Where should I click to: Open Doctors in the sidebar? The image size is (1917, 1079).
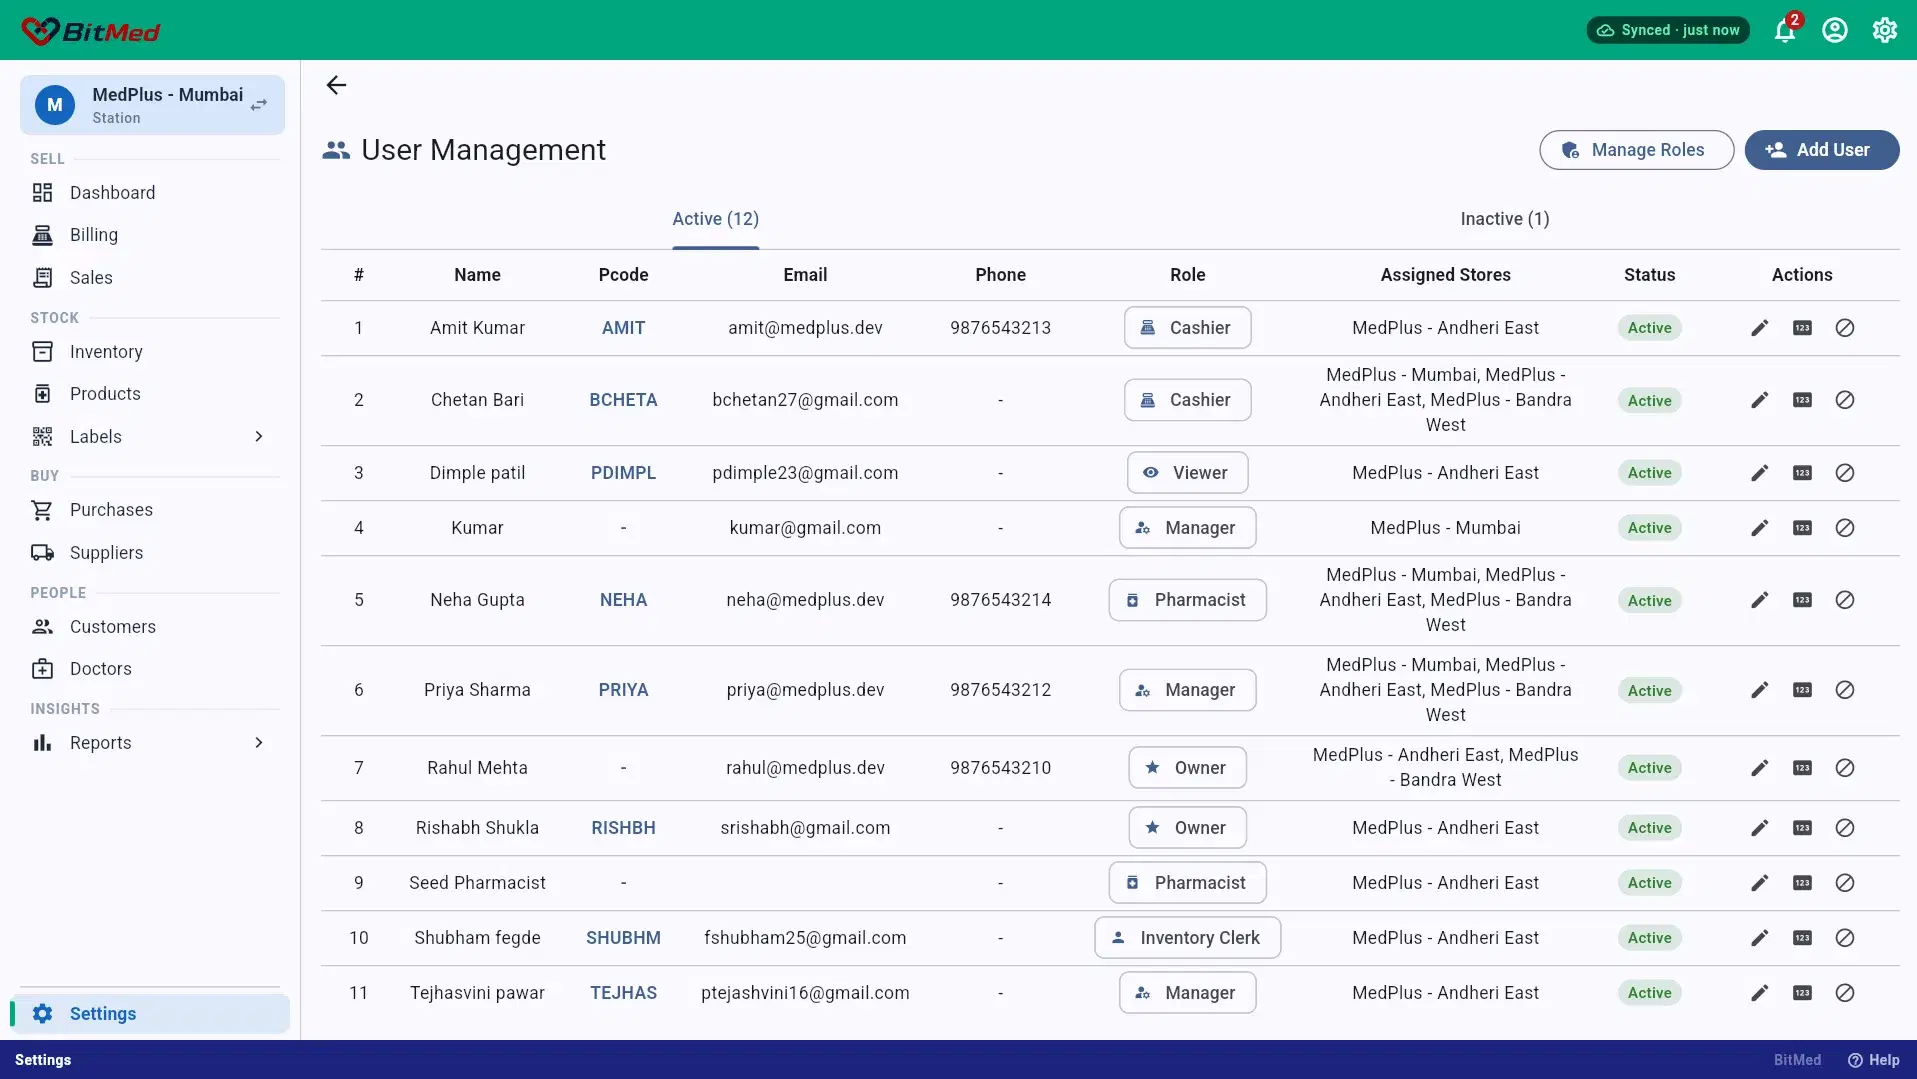point(152,669)
